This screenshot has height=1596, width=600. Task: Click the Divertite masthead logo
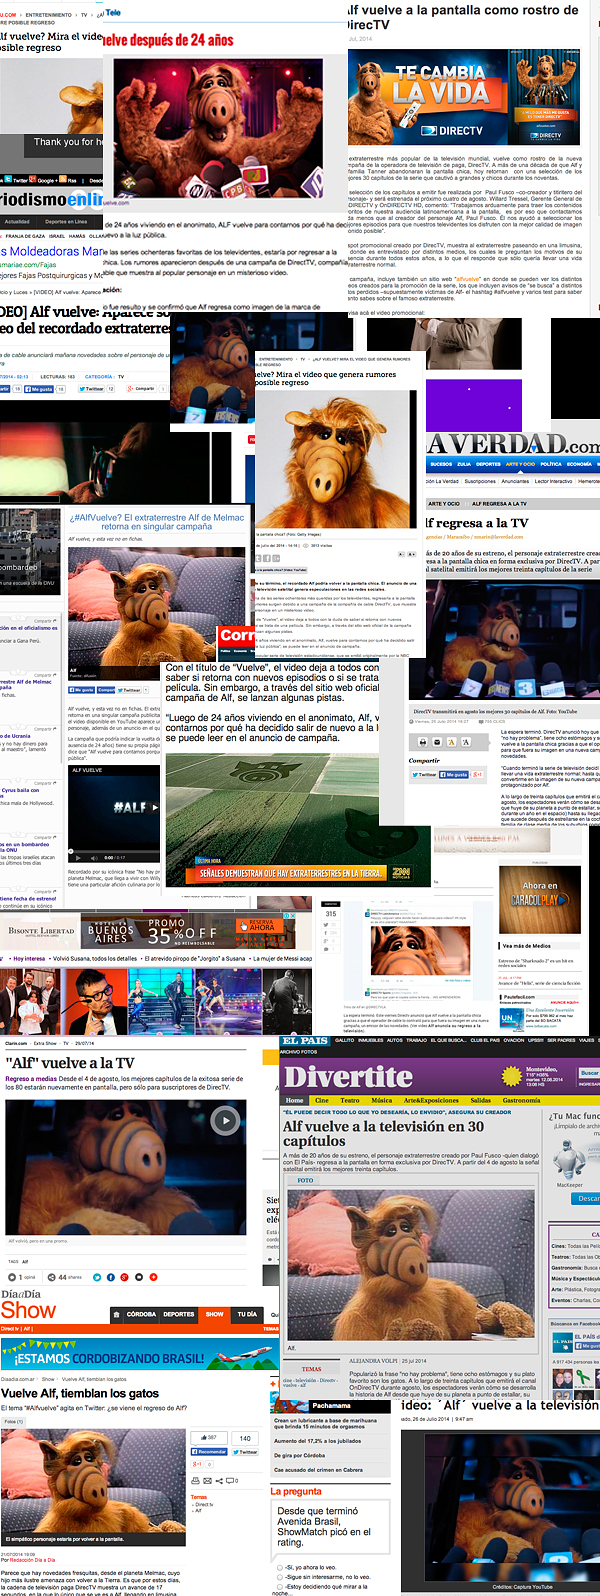pyautogui.click(x=348, y=1076)
